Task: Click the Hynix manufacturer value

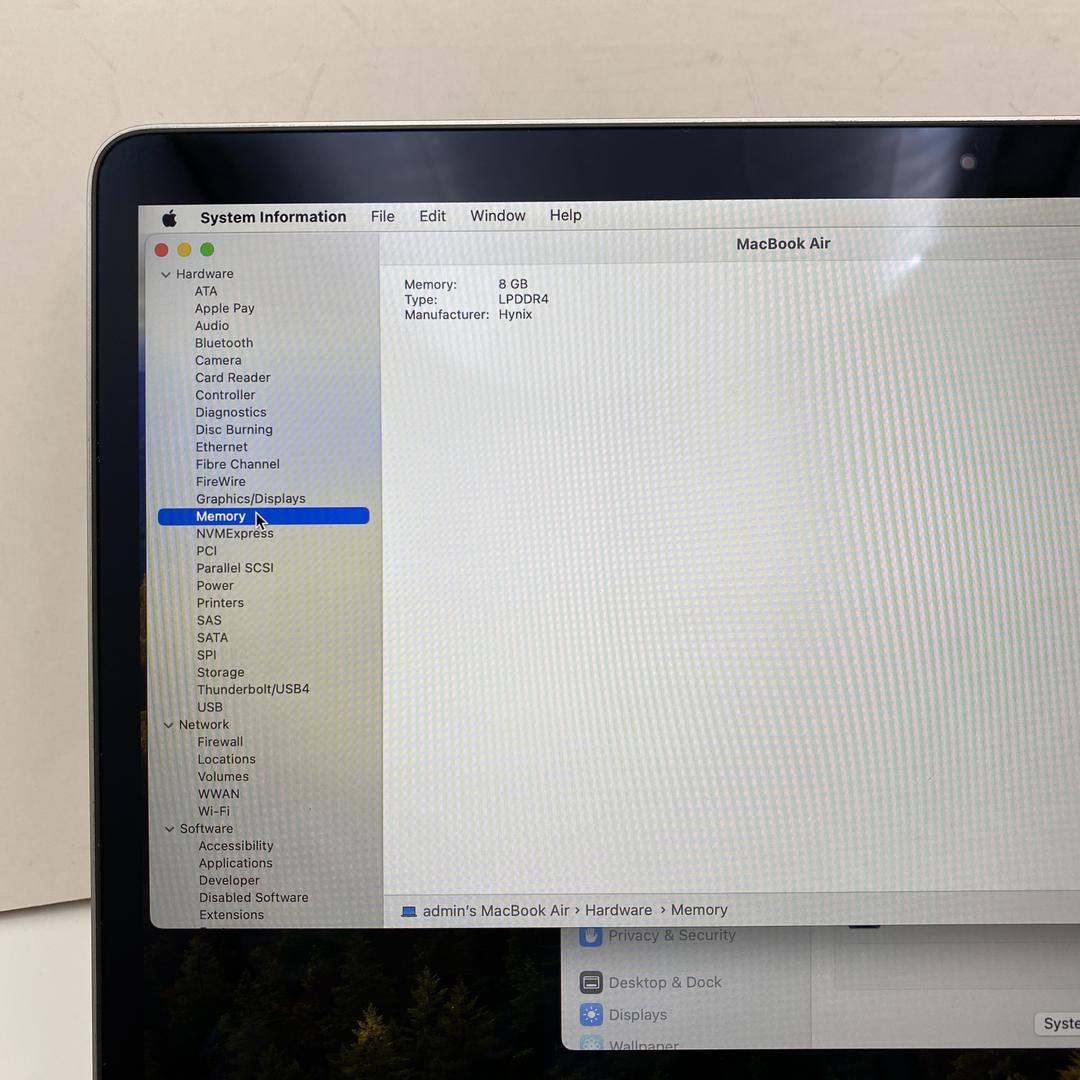Action: [515, 314]
